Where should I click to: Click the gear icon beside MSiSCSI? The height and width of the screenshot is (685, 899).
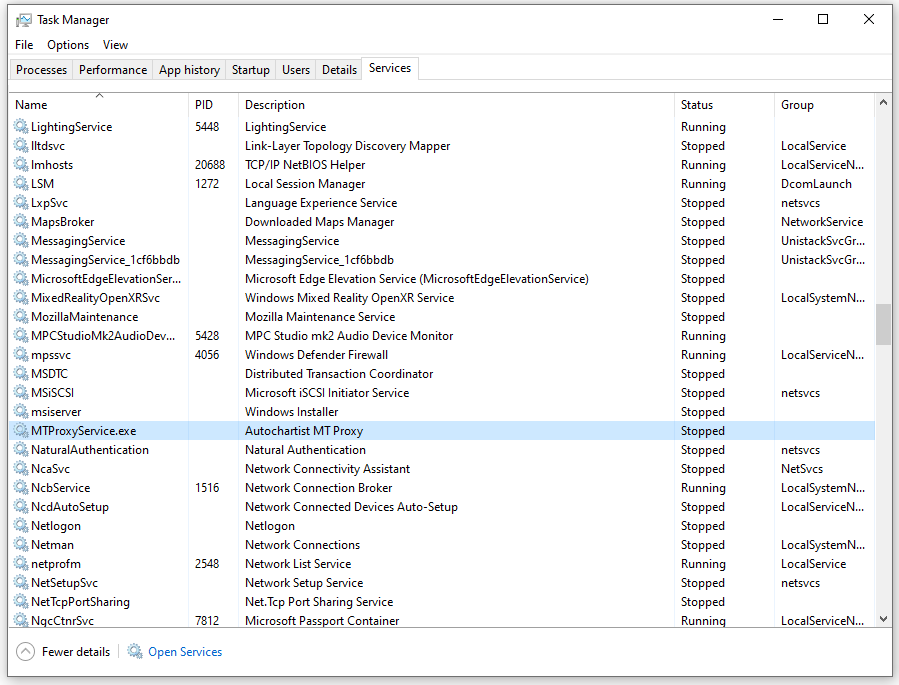pyautogui.click(x=21, y=392)
